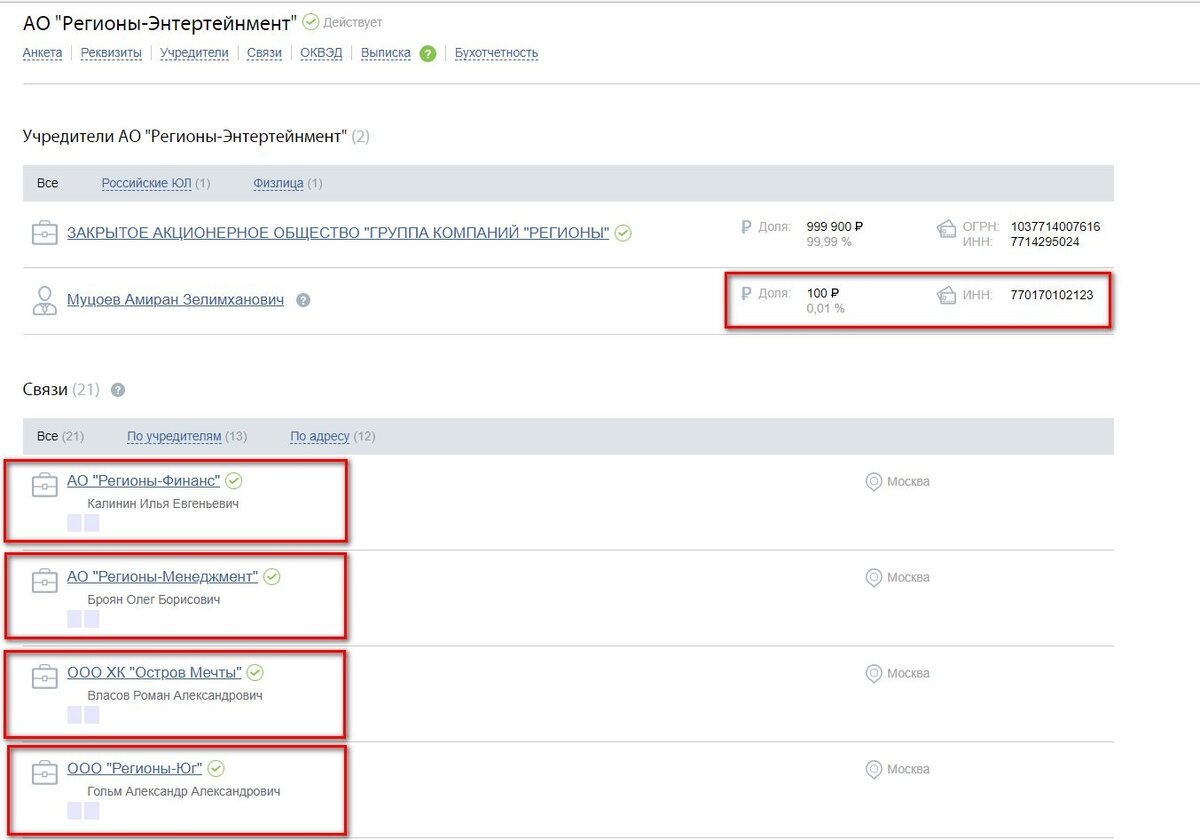Open the Муцоев Амиран Зелимханович profile link
The width and height of the screenshot is (1200, 840).
pos(175,299)
